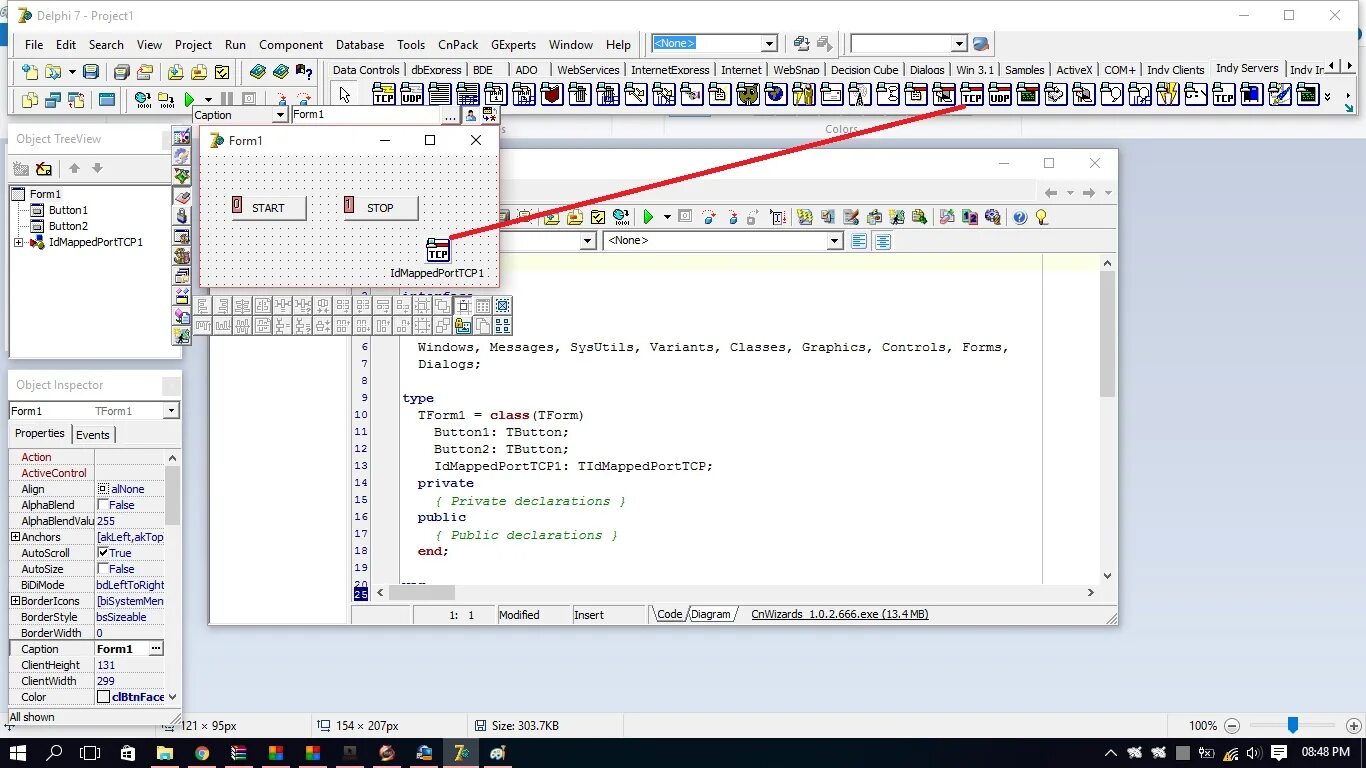1366x768 pixels.
Task: Click the lock controls icon in alignment palette
Action: tap(462, 325)
